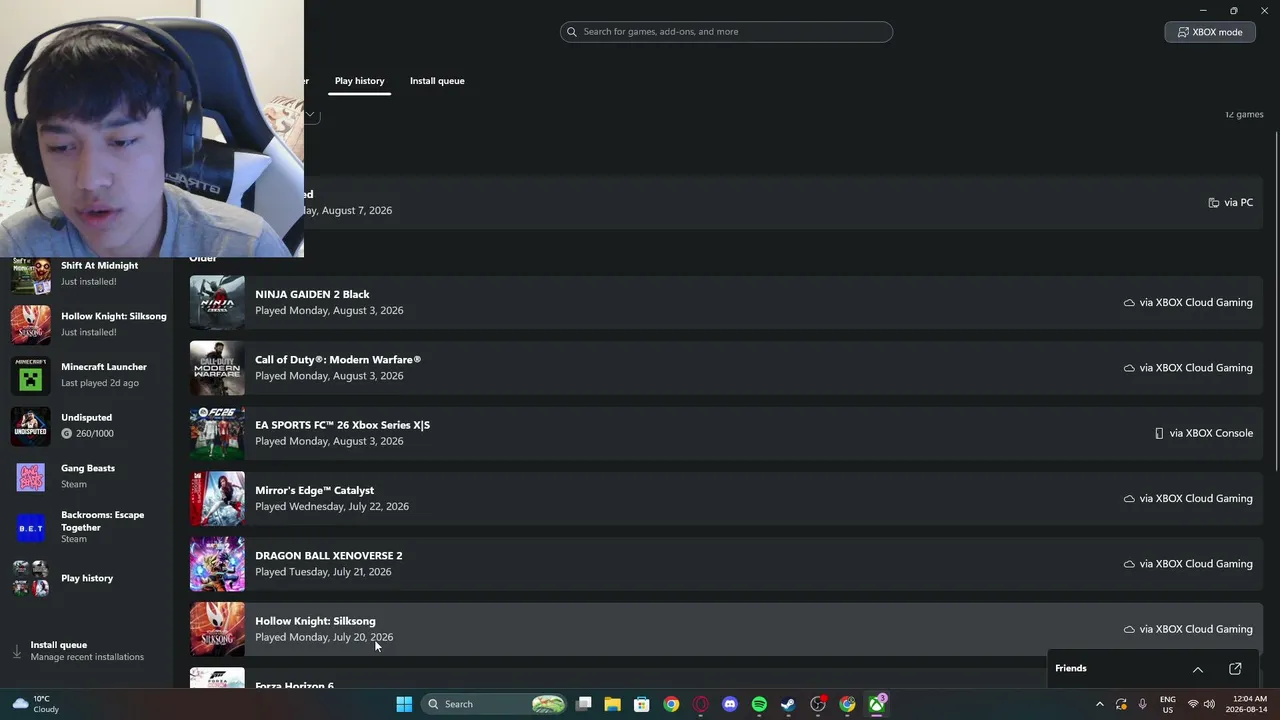
Task: Open Backrooms: Escape Together sidebar icon
Action: tap(30, 528)
